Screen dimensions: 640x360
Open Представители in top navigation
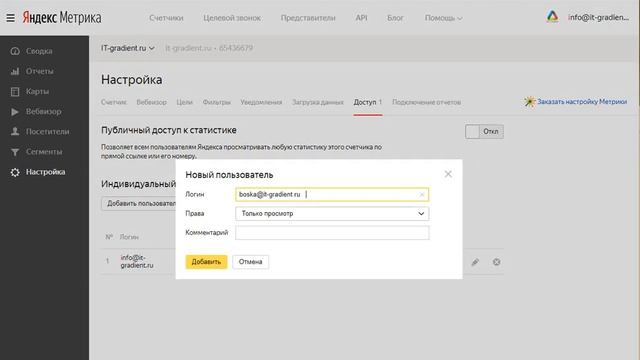click(x=308, y=18)
